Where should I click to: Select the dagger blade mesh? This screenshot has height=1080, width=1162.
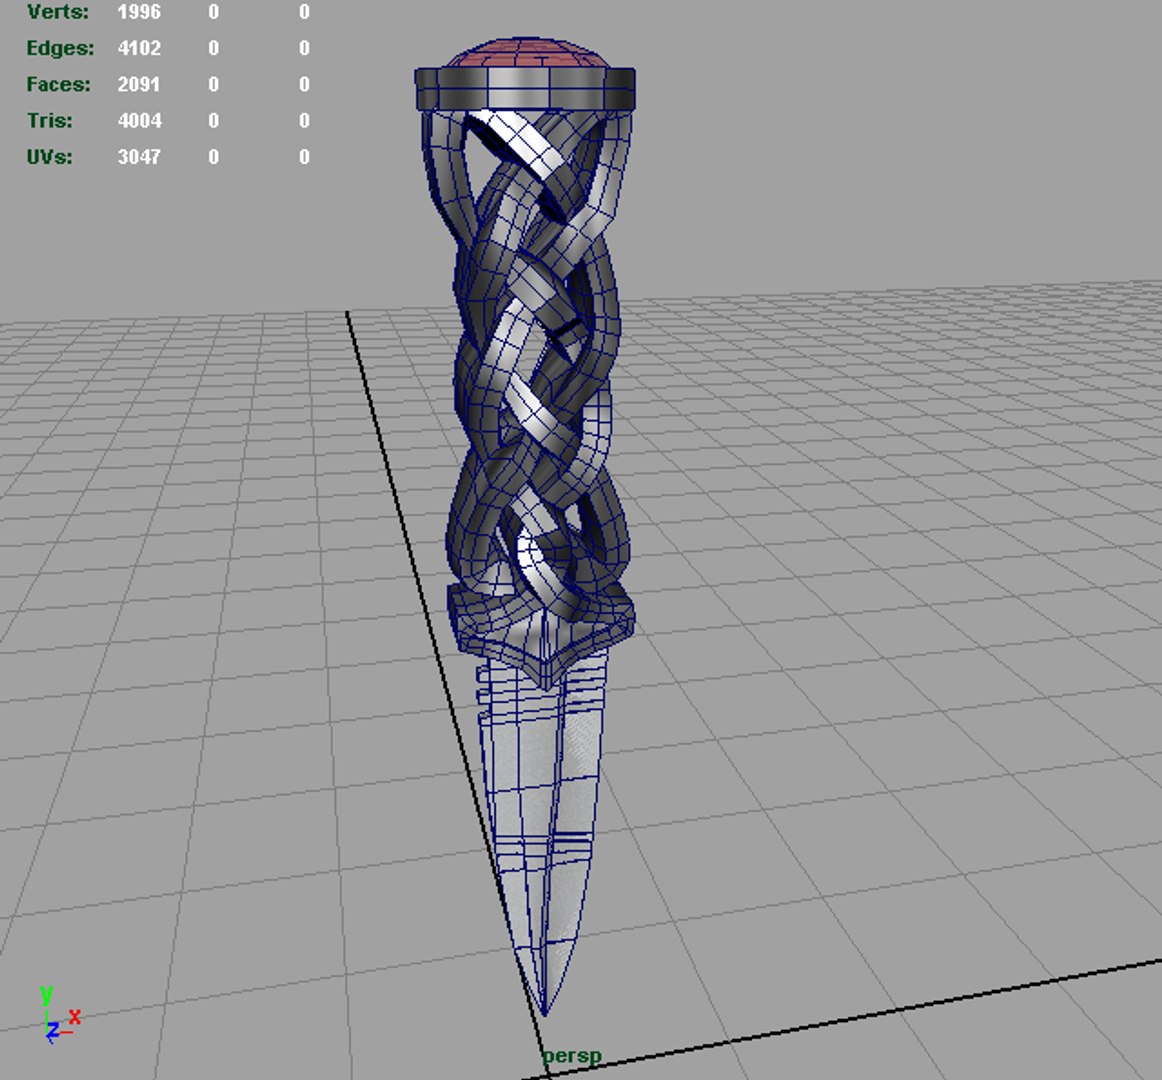tap(542, 830)
